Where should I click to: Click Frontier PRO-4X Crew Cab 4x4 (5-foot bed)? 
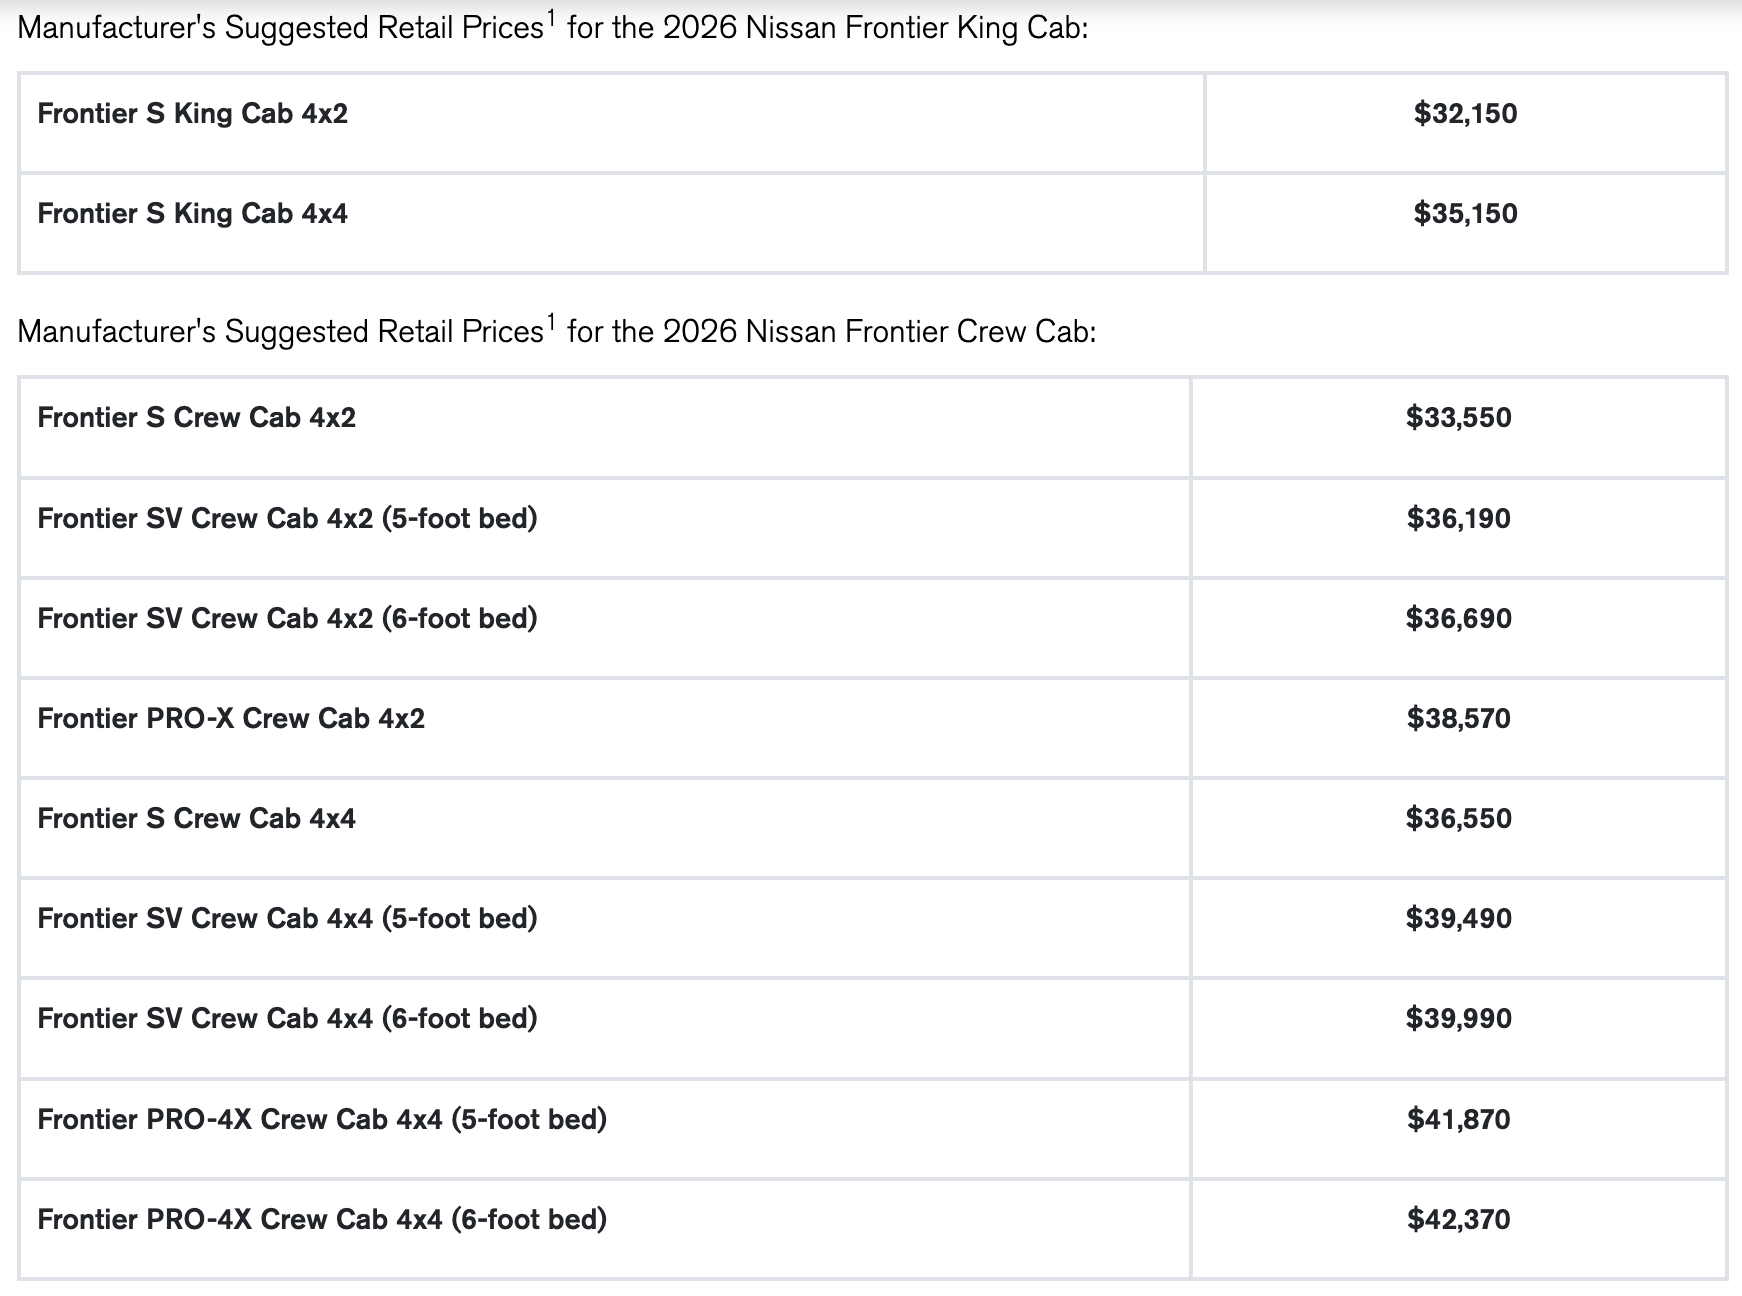pyautogui.click(x=322, y=1119)
